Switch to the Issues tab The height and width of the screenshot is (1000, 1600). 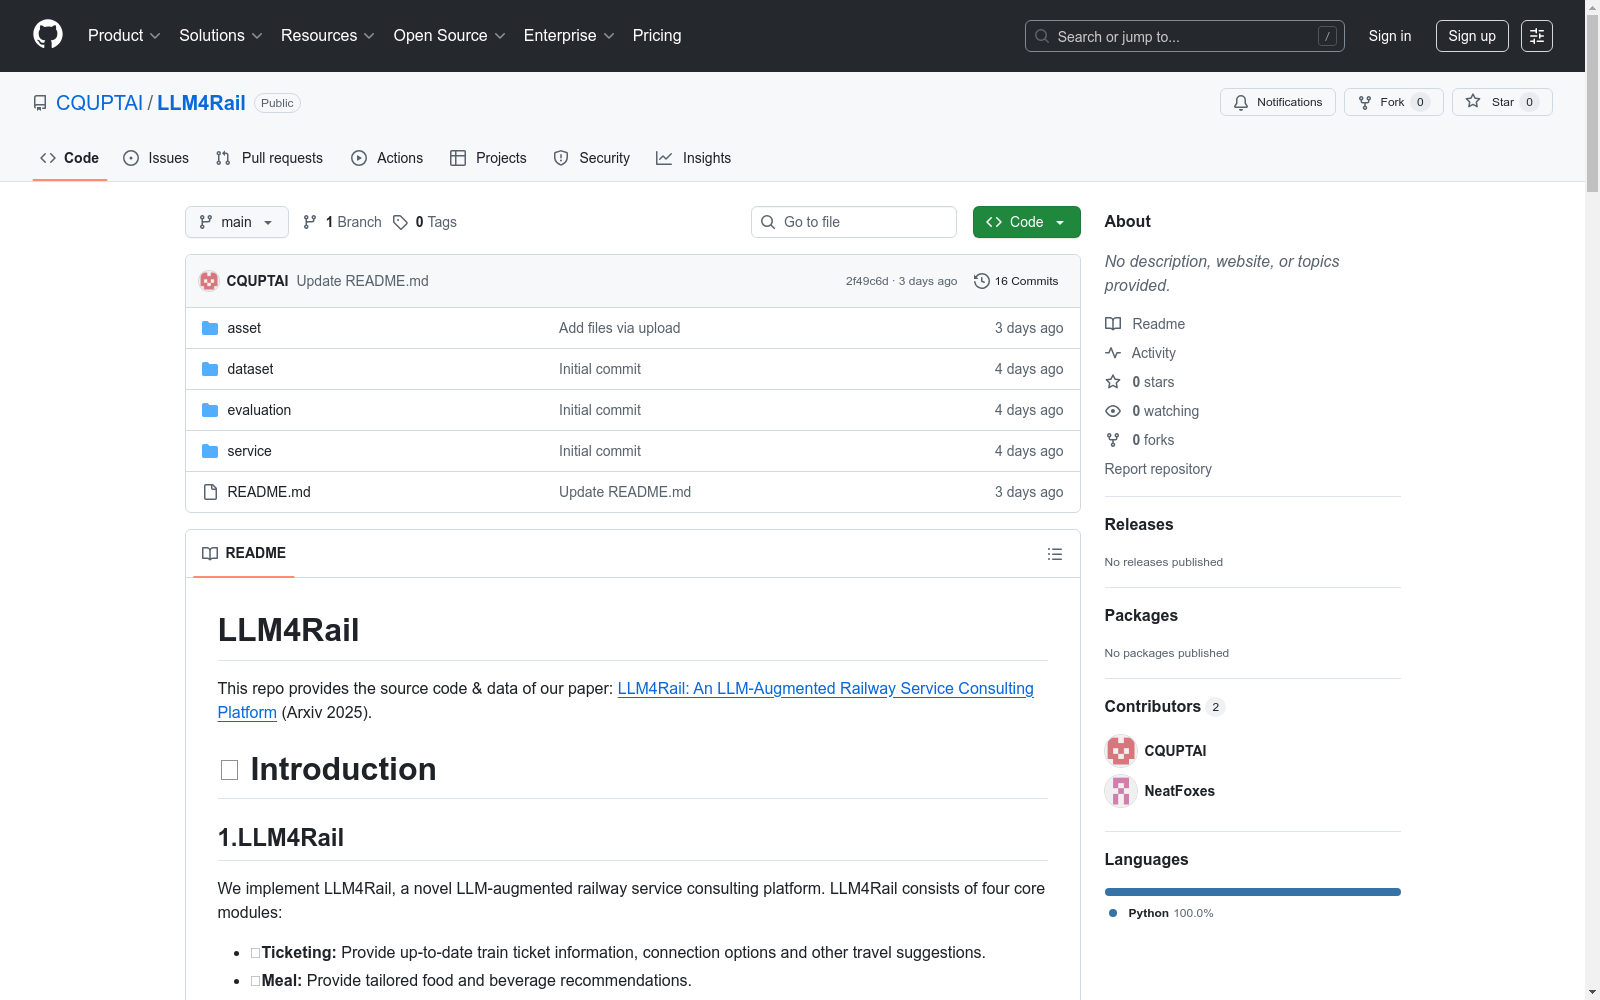click(156, 158)
